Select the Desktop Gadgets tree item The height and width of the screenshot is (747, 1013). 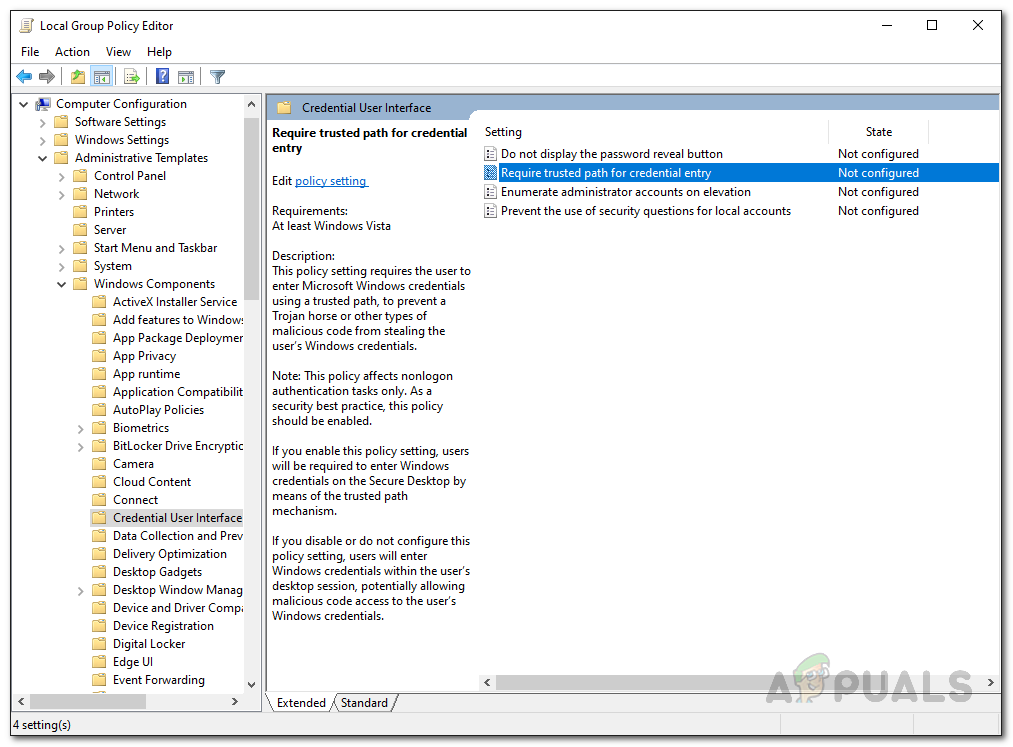(x=157, y=572)
